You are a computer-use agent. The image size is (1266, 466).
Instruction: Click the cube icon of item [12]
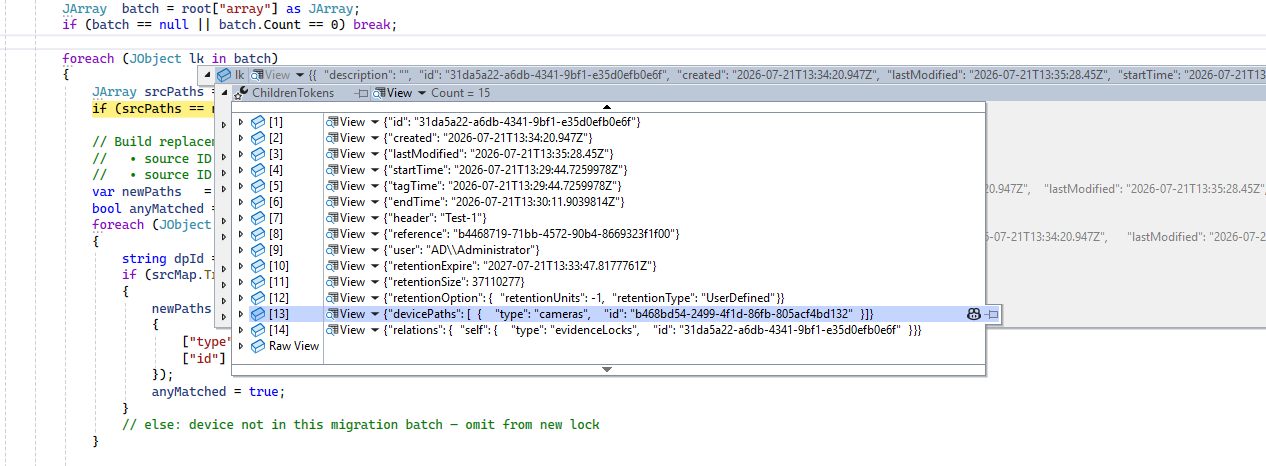pos(258,299)
